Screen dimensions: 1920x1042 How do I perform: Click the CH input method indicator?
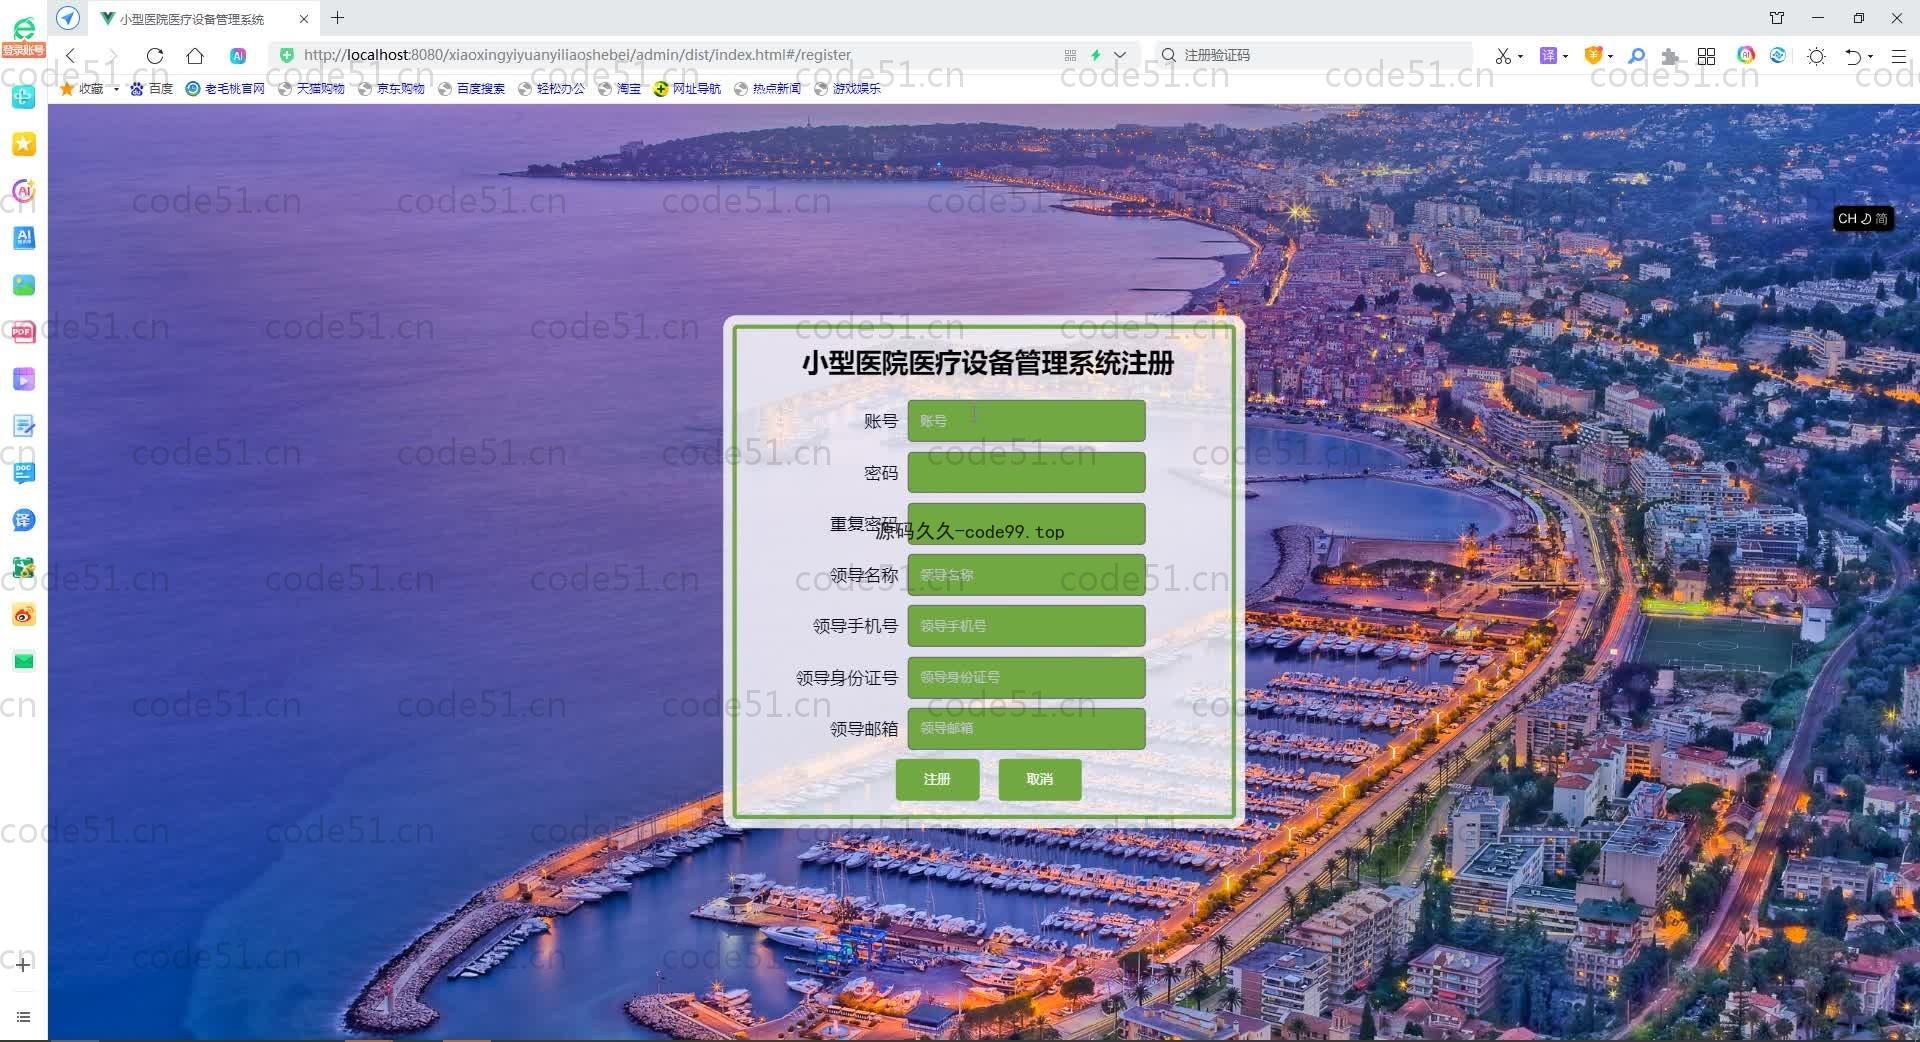[1863, 218]
